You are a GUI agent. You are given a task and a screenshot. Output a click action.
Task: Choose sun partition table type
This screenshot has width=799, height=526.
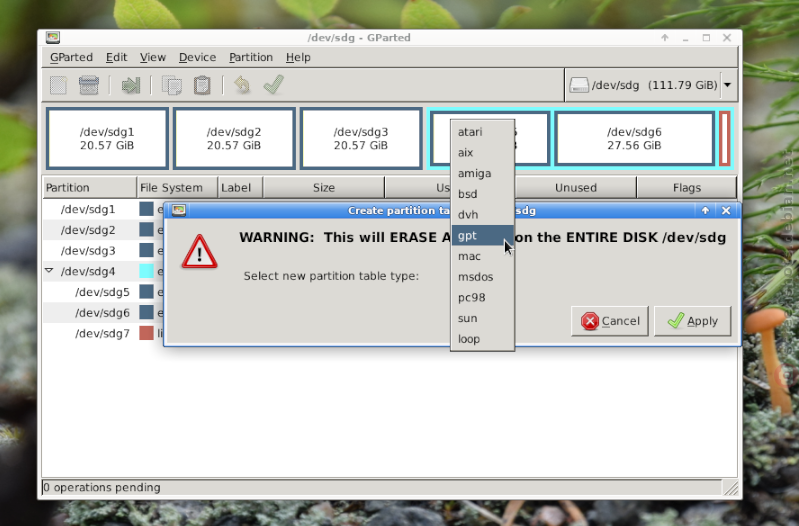[482, 318]
